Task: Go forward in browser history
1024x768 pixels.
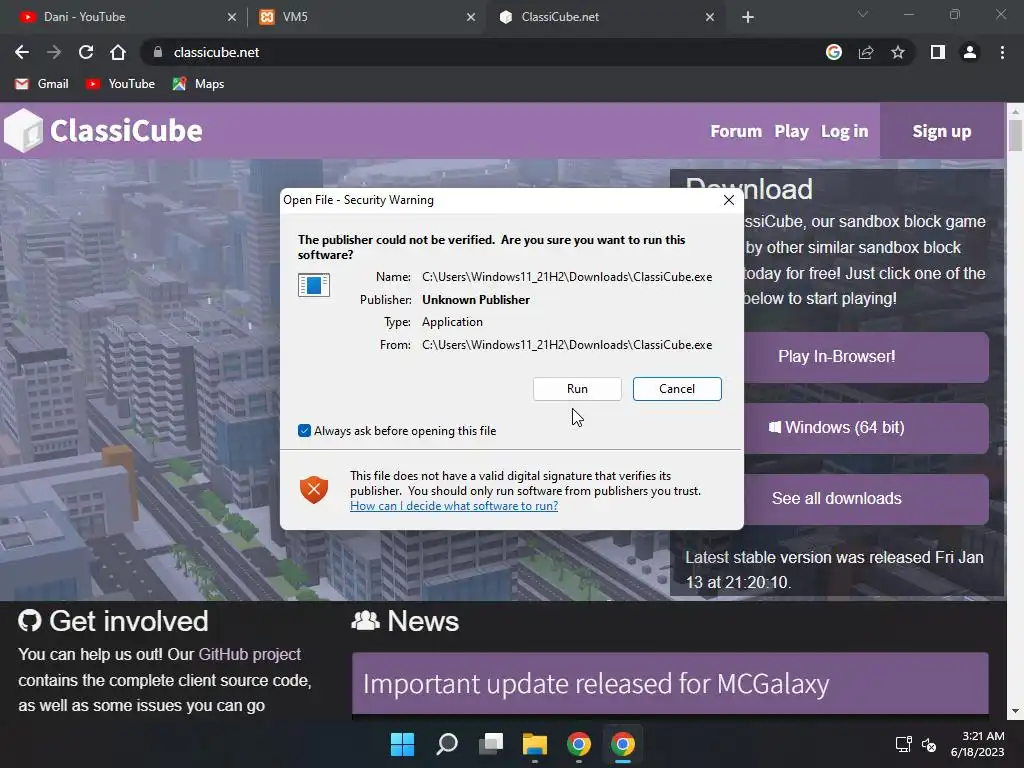Action: pyautogui.click(x=54, y=52)
